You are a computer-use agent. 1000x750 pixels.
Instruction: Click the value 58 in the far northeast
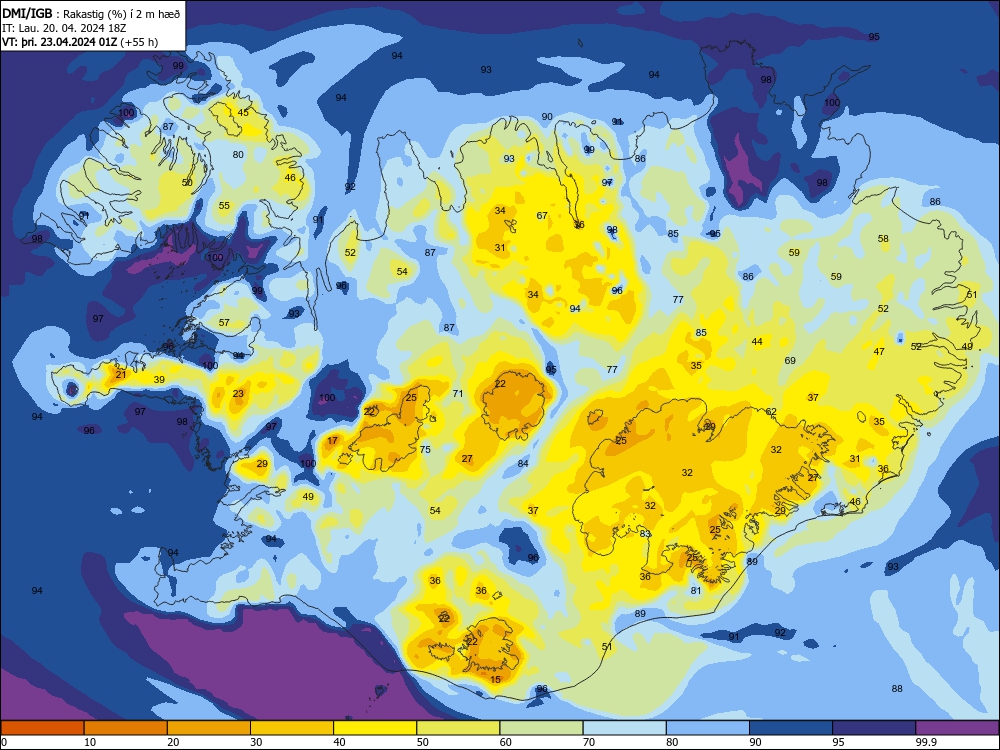[x=883, y=239]
